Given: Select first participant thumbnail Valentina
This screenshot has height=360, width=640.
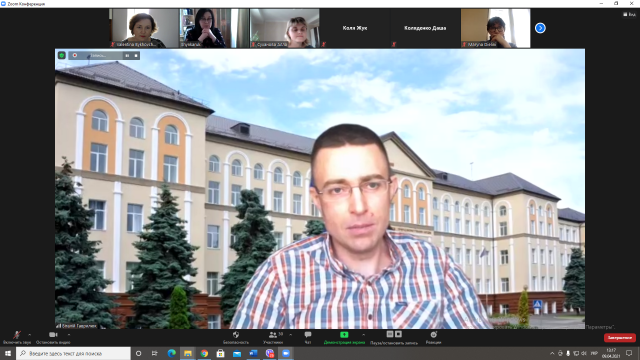Looking at the screenshot, I should click(x=144, y=28).
